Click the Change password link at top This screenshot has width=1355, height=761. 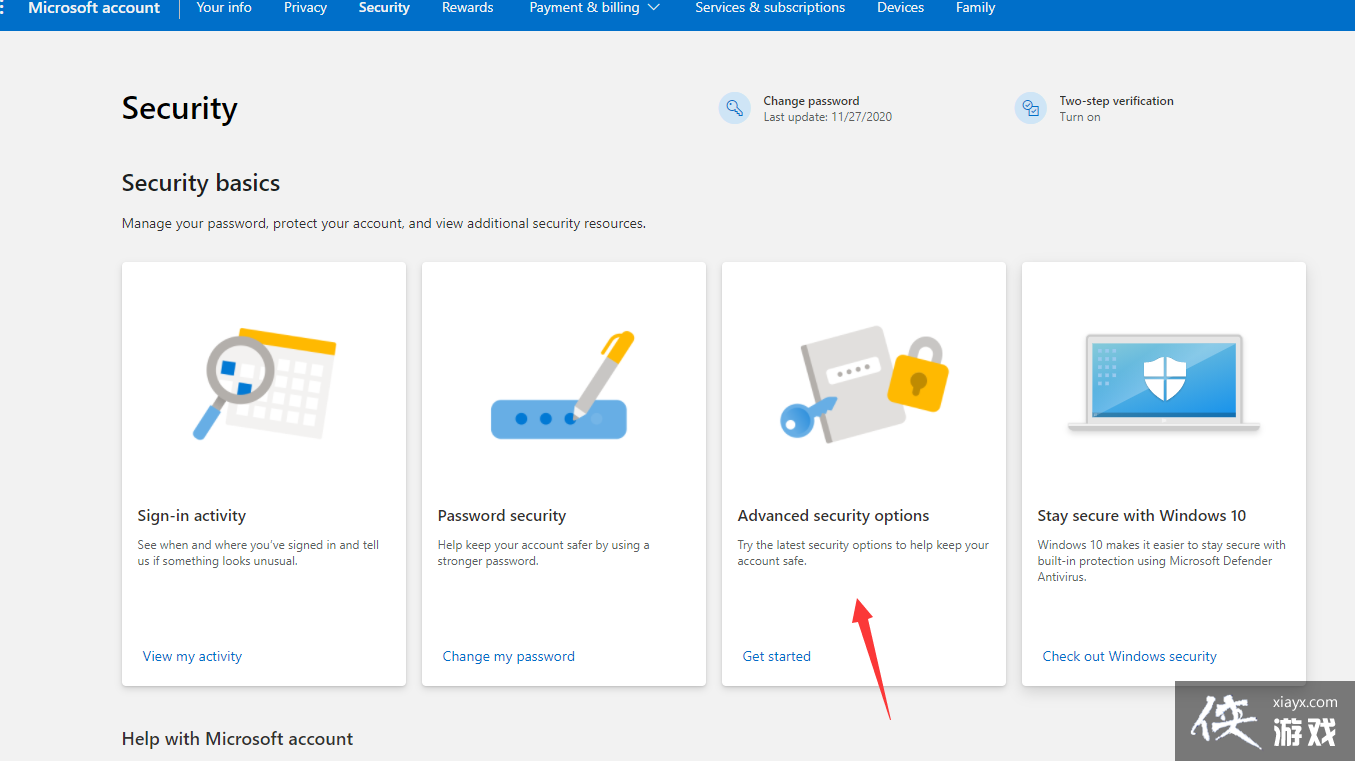[x=811, y=101]
